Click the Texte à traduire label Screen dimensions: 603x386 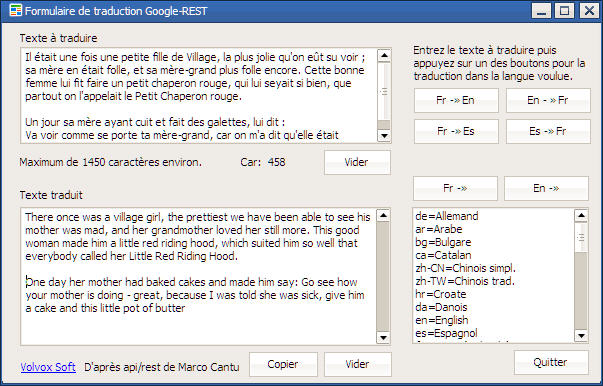click(x=58, y=38)
